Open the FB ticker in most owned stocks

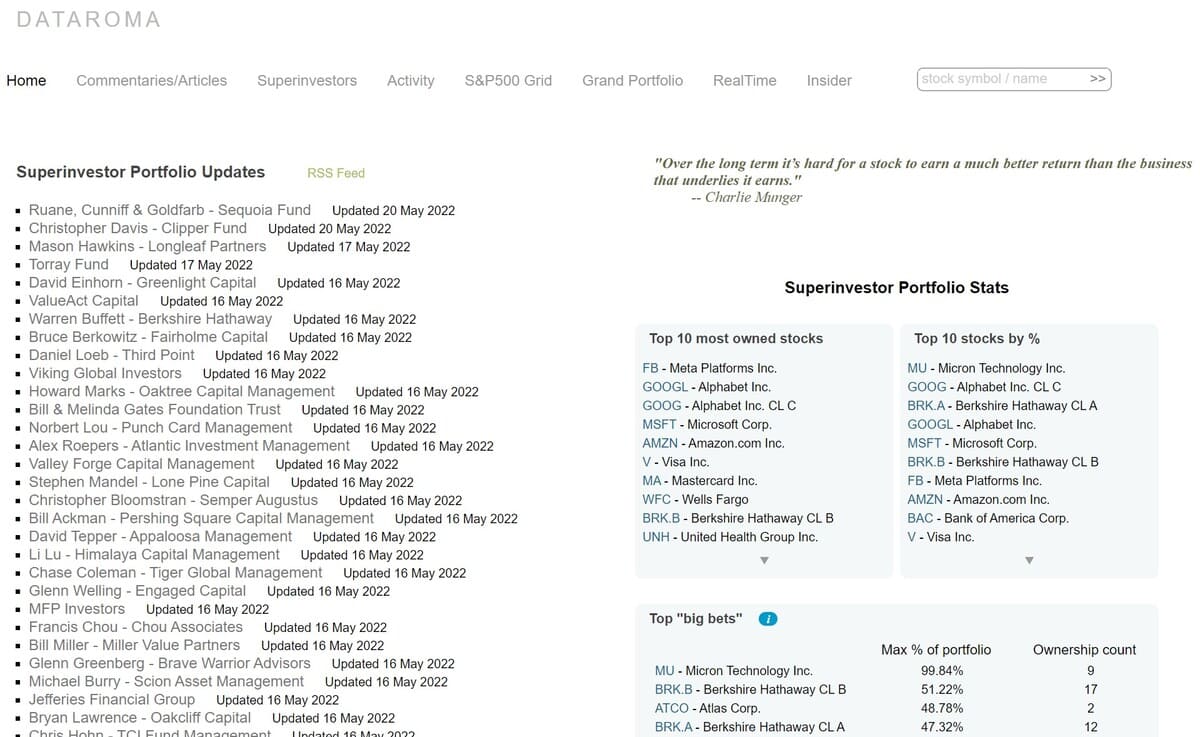pos(650,368)
